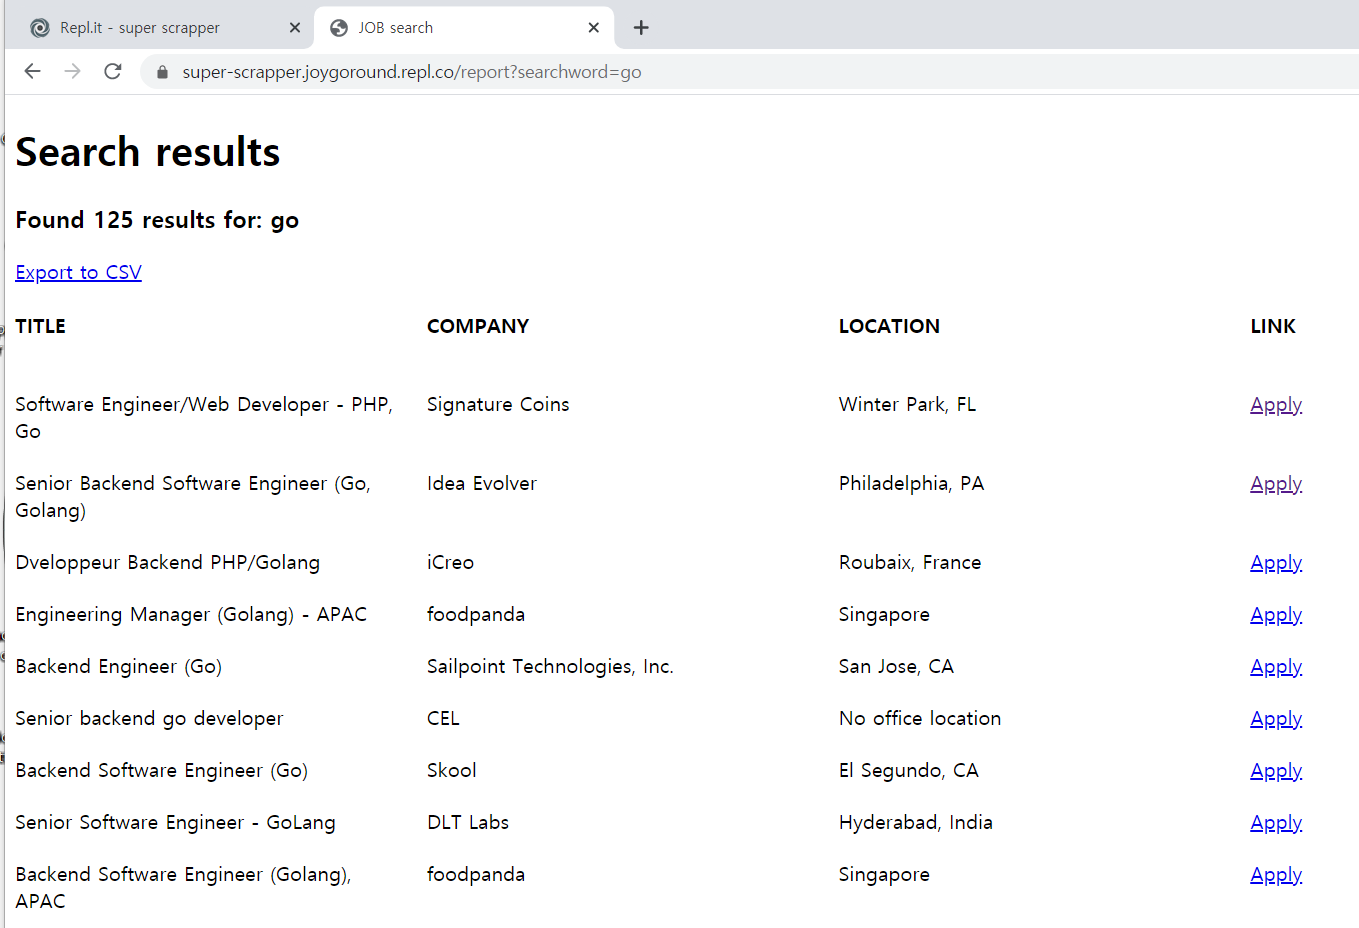This screenshot has width=1359, height=928.
Task: Click company name Skool
Action: click(452, 770)
